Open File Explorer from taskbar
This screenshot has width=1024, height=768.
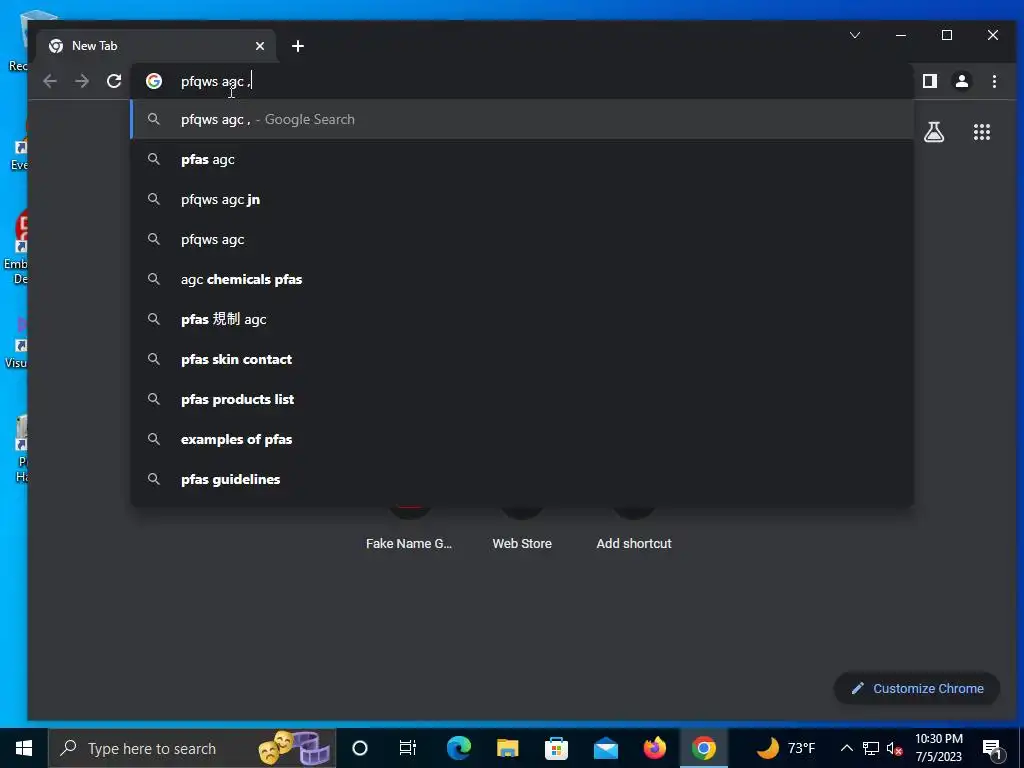click(507, 748)
